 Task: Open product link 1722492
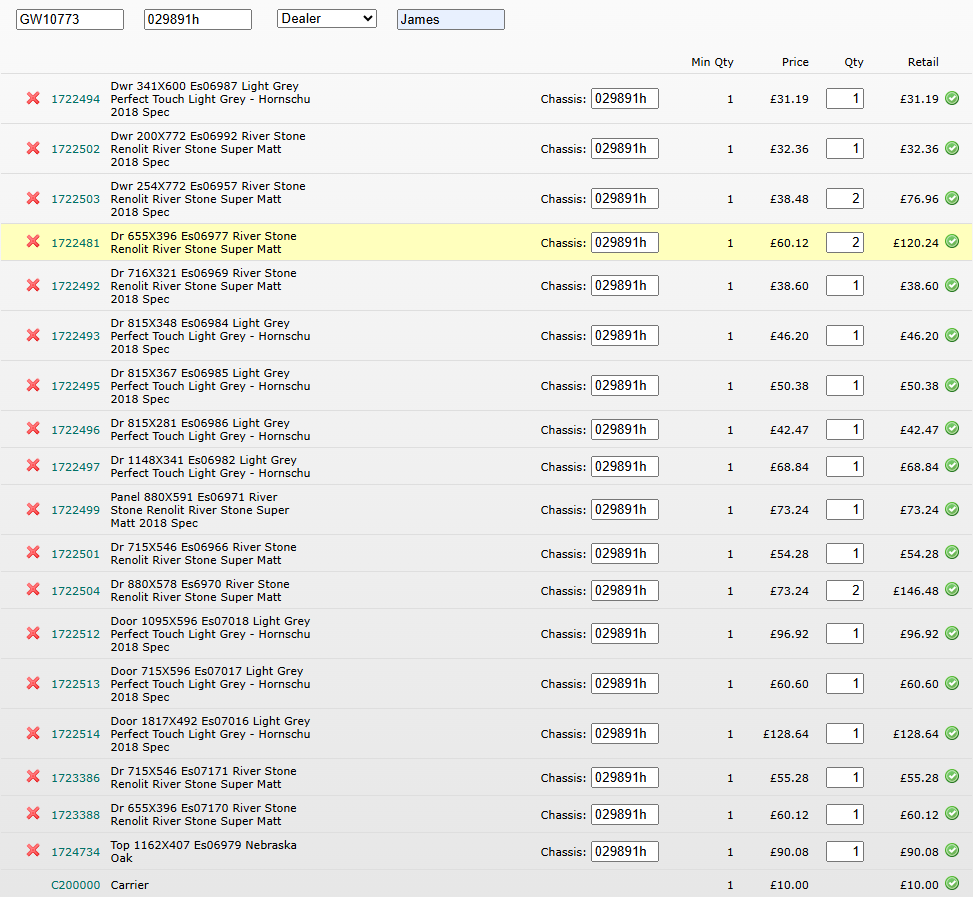click(76, 286)
